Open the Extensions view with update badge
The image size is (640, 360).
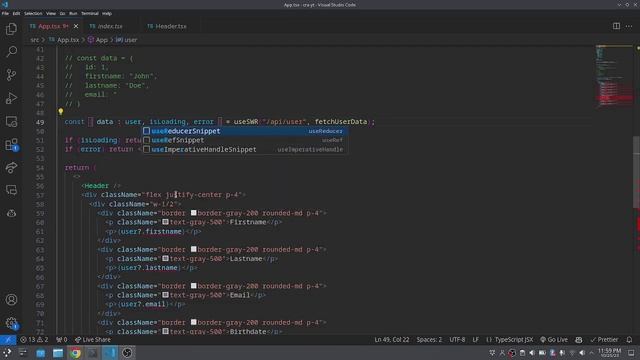pyautogui.click(x=11, y=144)
